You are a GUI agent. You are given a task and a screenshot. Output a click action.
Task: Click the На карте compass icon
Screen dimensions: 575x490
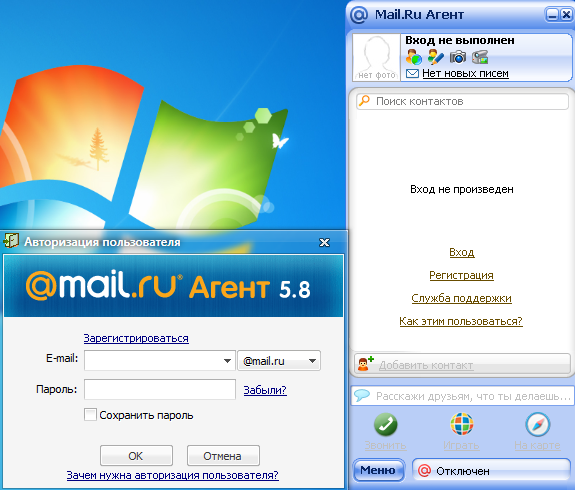[538, 424]
